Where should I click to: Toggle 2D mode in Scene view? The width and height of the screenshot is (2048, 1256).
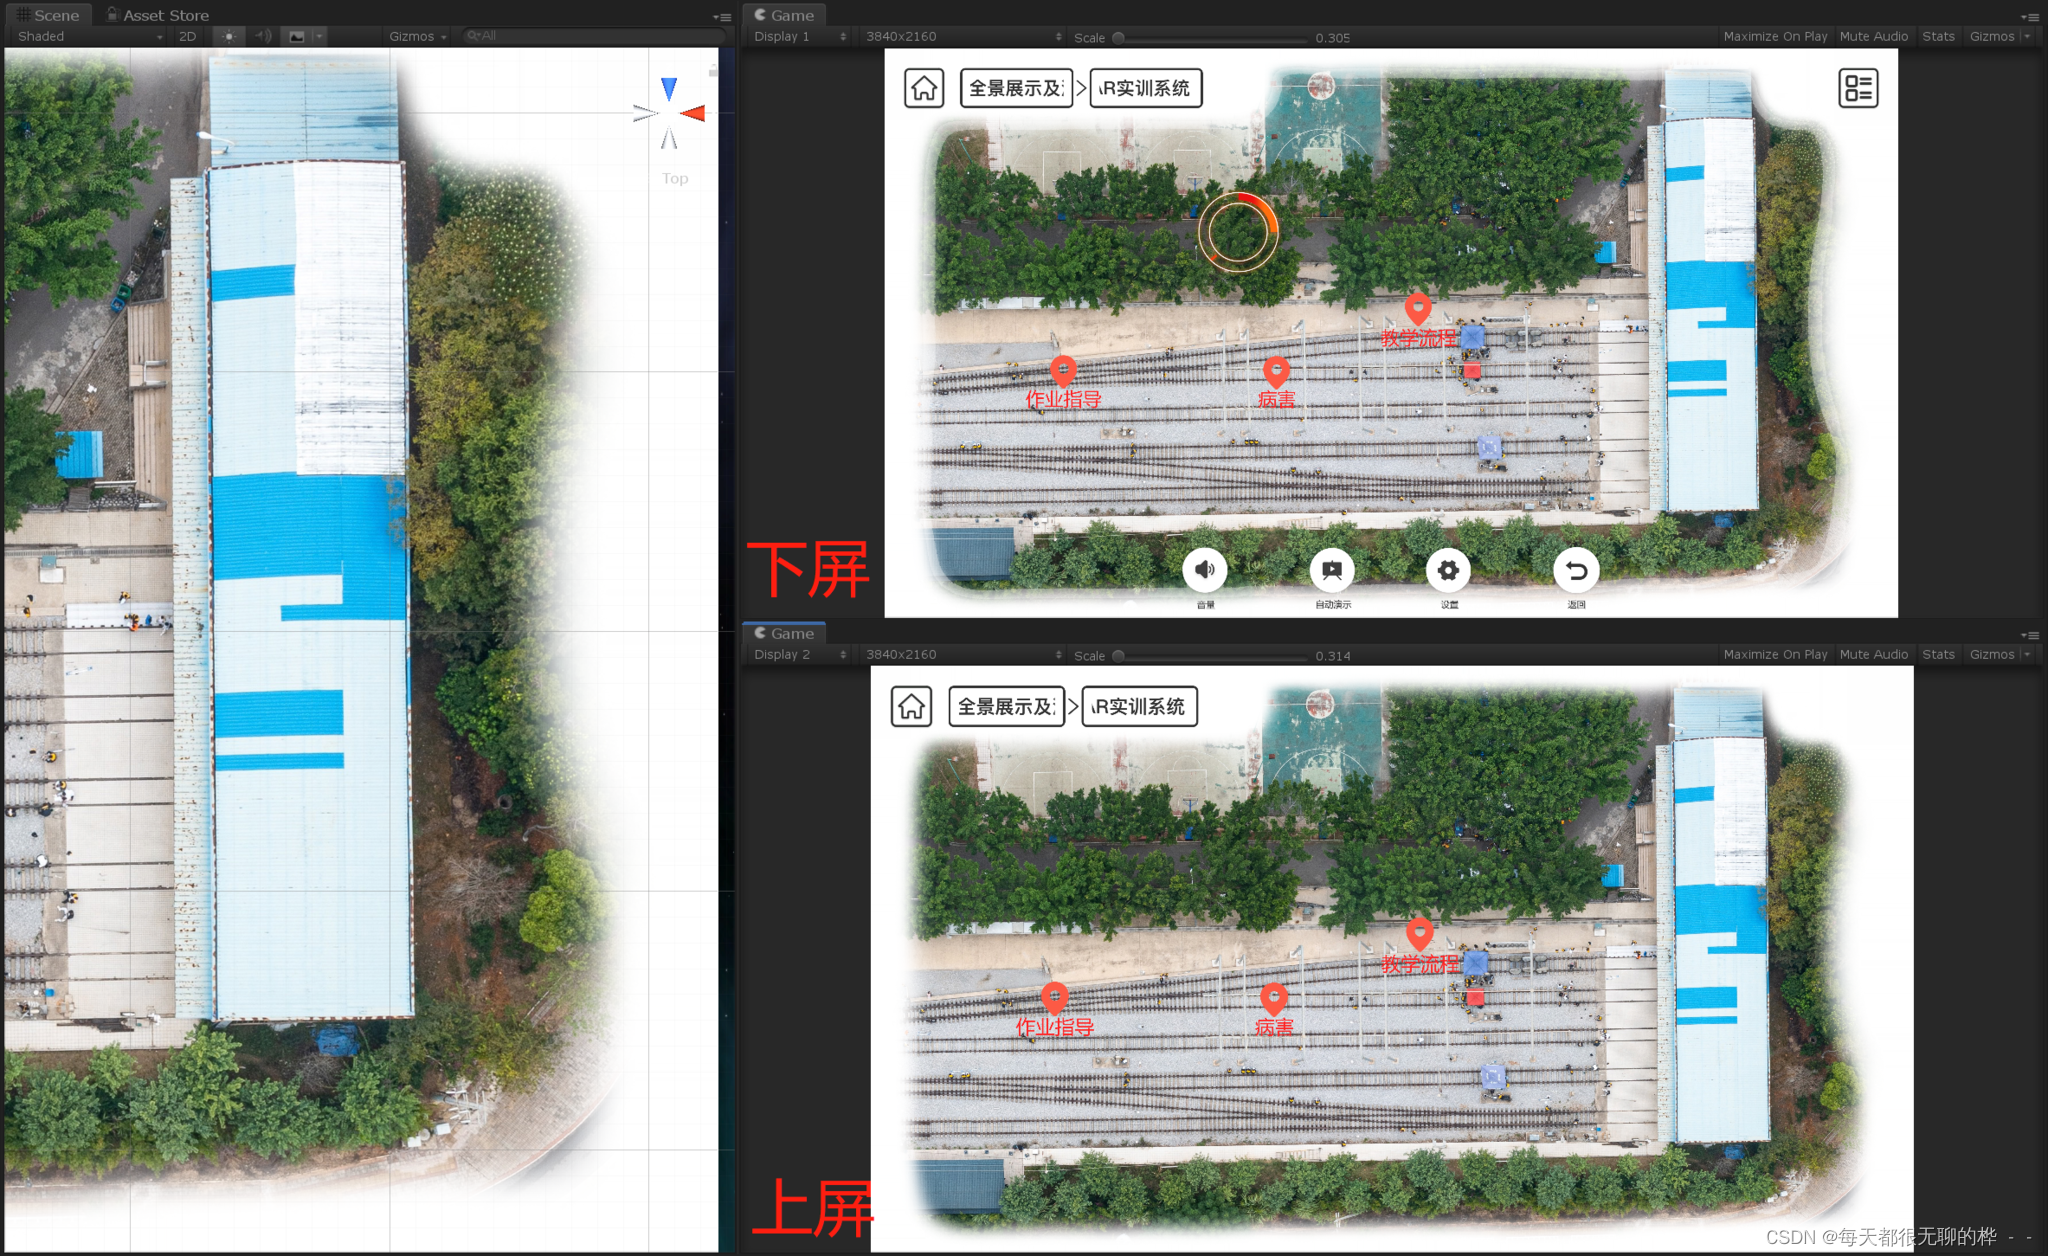pos(187,36)
